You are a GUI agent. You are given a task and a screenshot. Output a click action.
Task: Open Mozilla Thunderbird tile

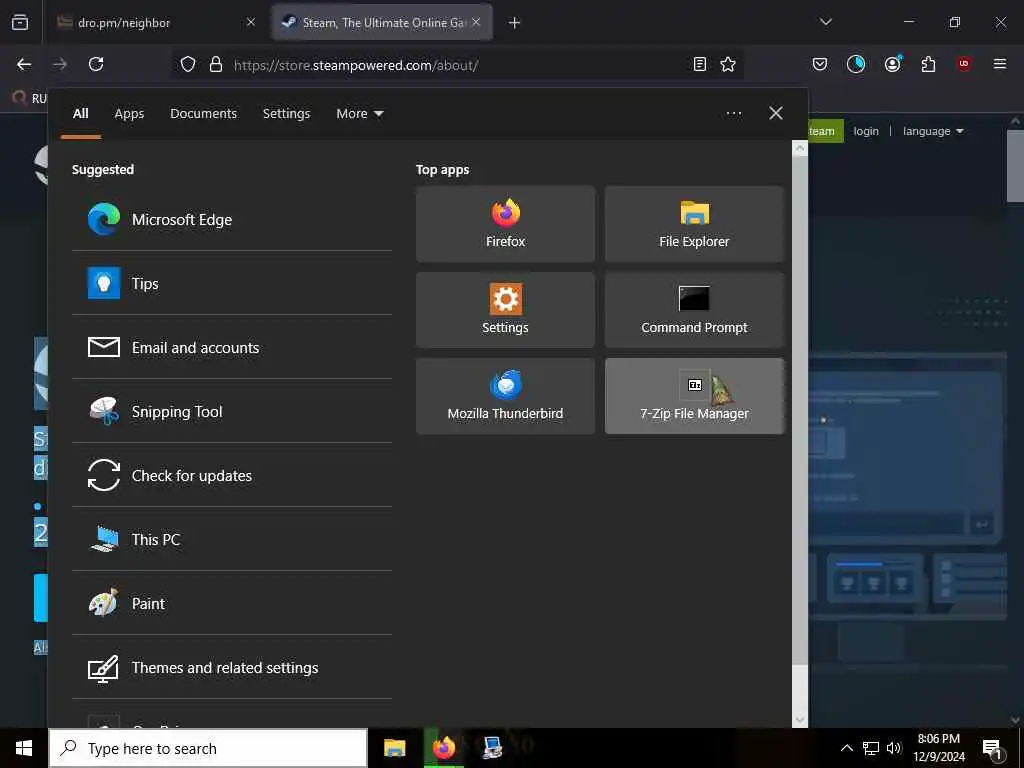click(x=505, y=396)
